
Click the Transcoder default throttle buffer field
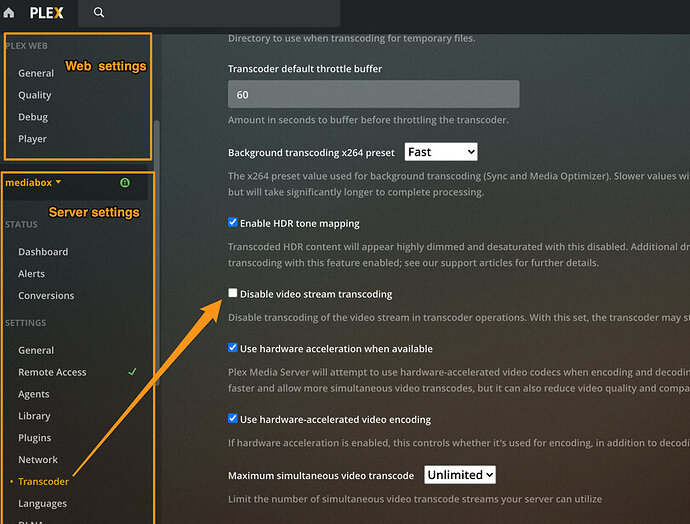click(x=374, y=94)
